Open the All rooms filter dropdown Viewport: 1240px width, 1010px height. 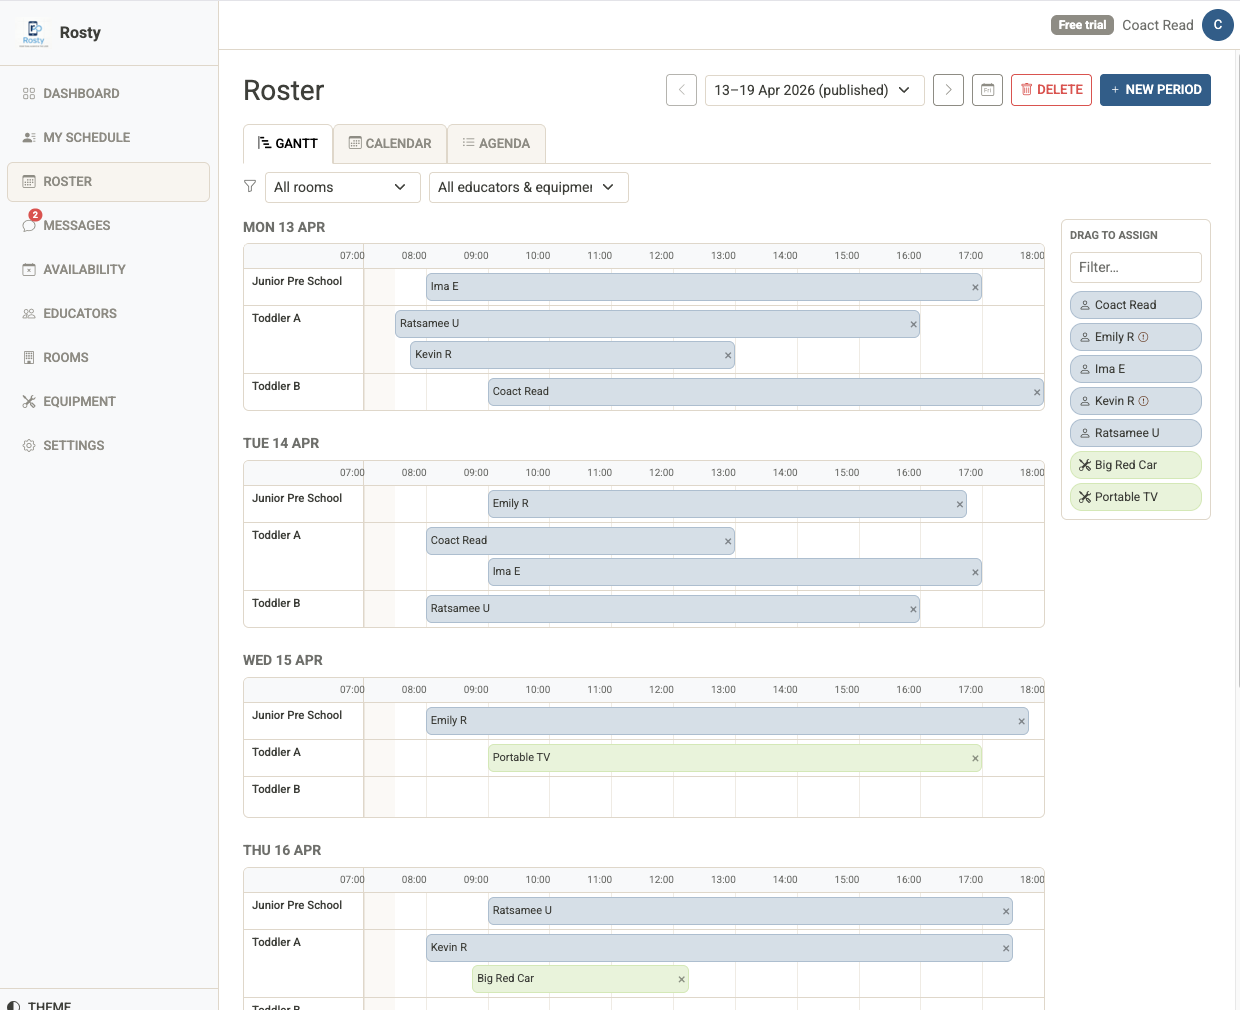tap(343, 187)
